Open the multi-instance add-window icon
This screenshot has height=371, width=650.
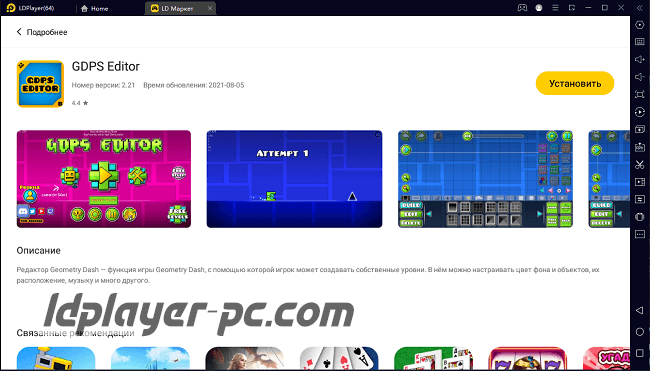click(x=640, y=129)
